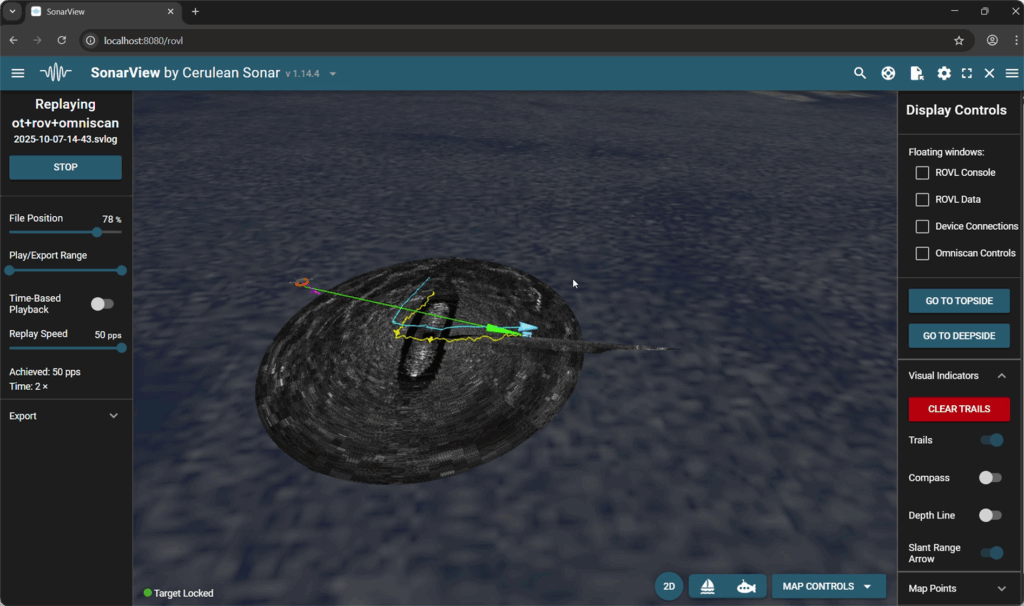Center view on the submarine ROV icon
1024x606 pixels.
[746, 587]
